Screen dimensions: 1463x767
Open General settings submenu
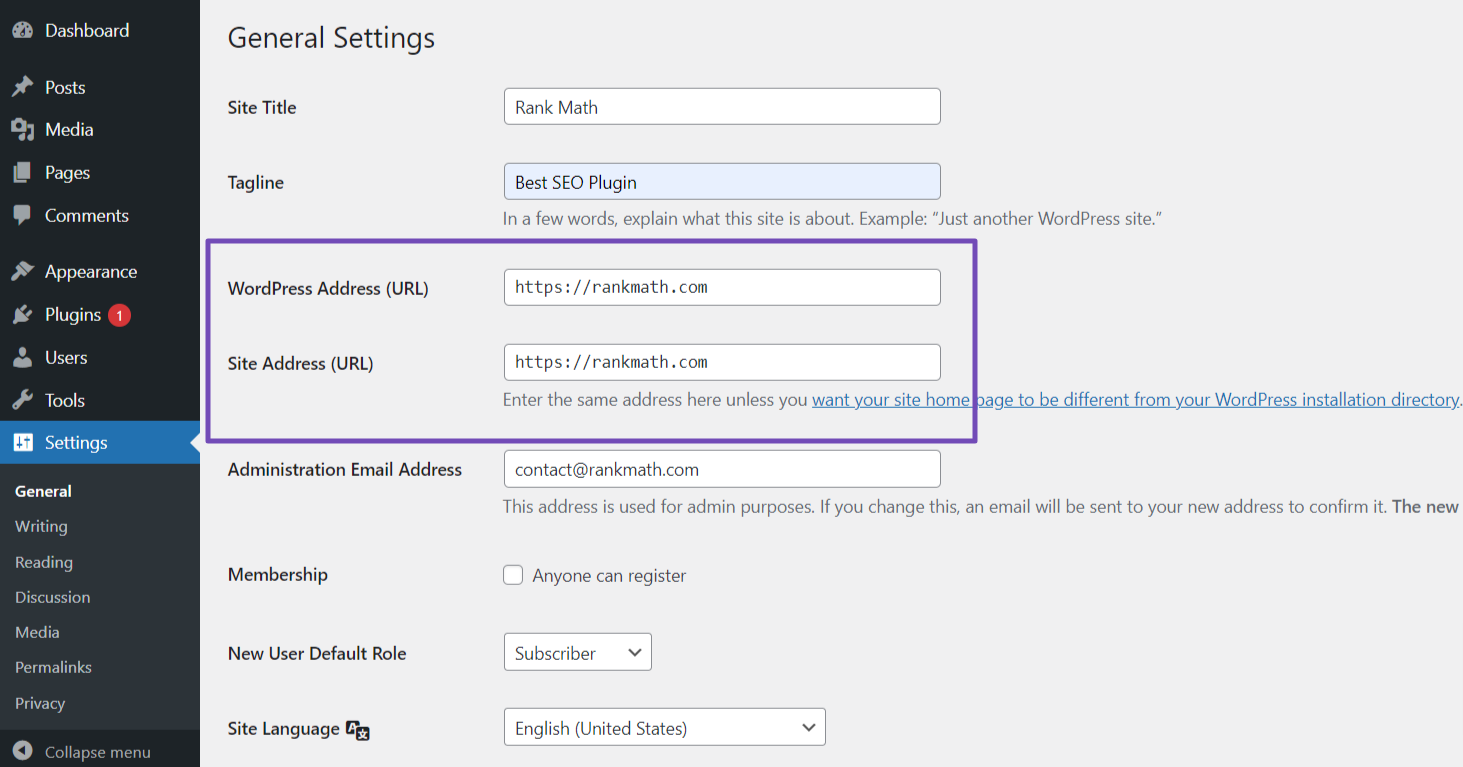pos(43,492)
